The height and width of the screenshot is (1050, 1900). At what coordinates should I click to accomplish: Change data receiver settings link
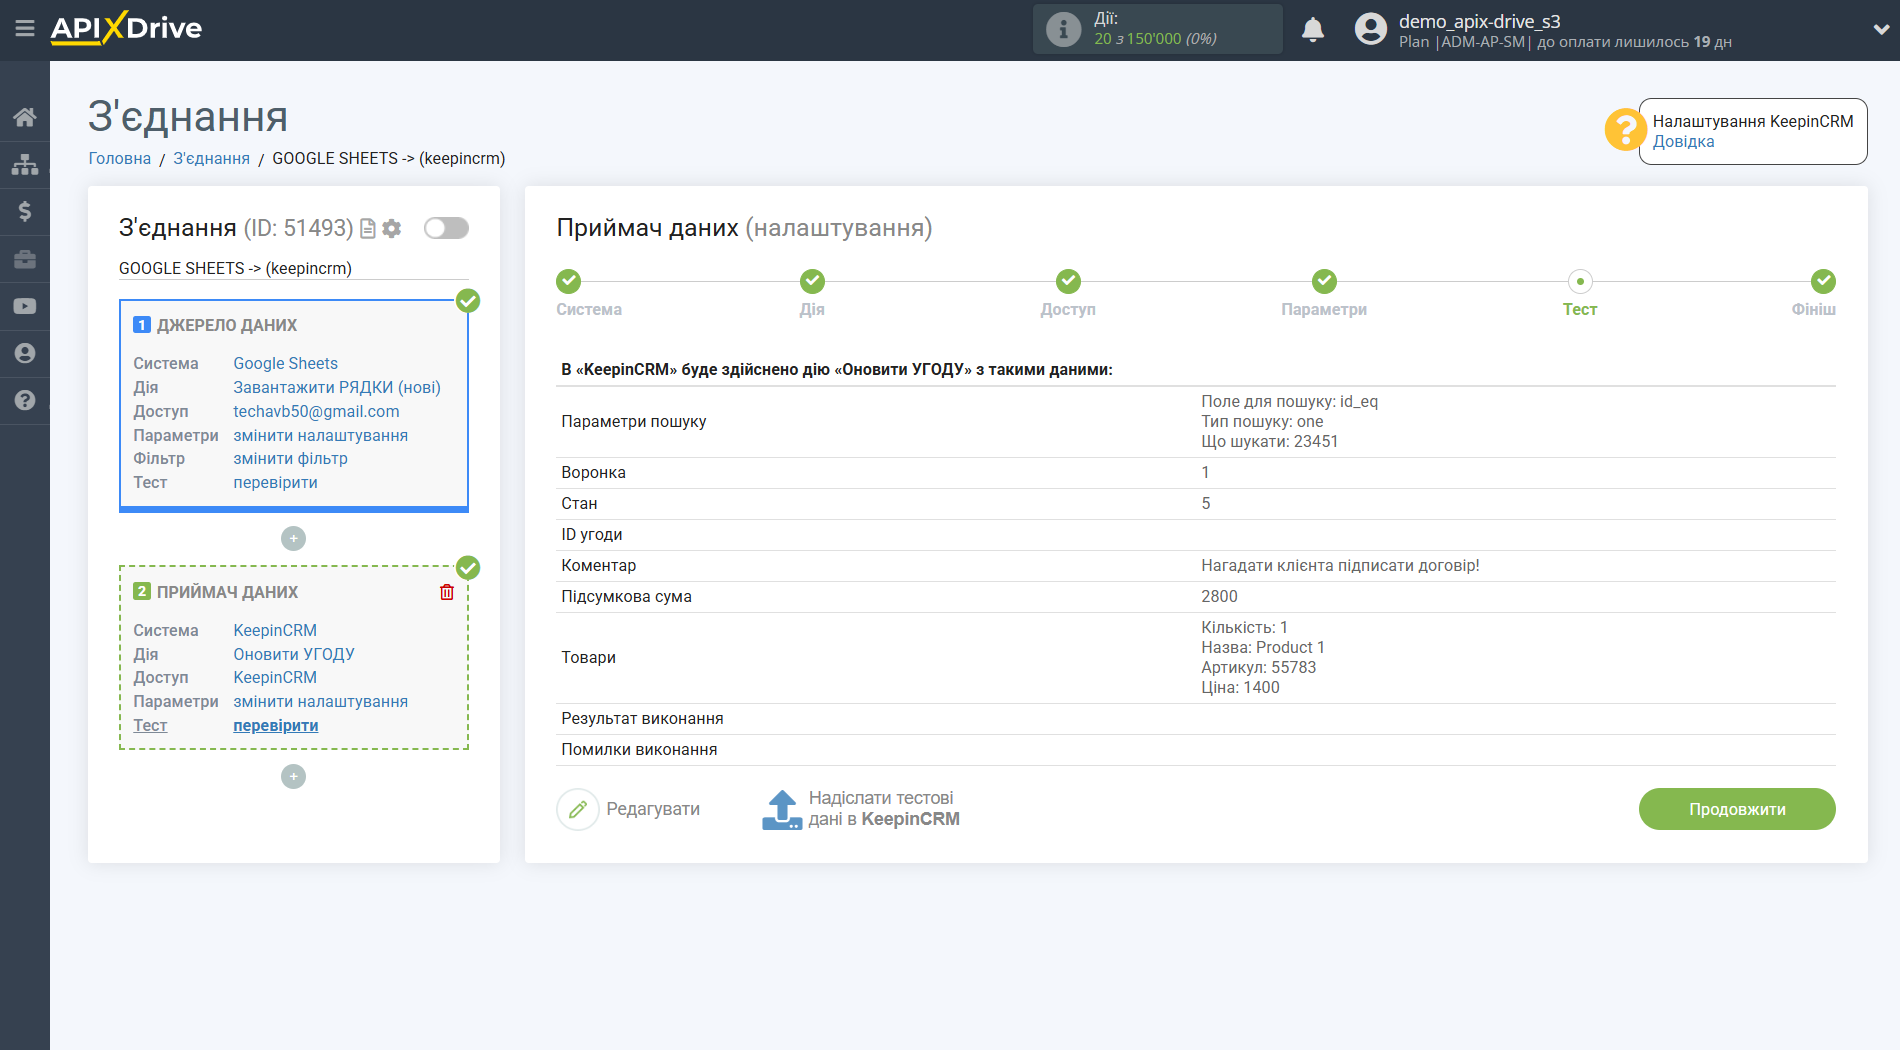(320, 701)
